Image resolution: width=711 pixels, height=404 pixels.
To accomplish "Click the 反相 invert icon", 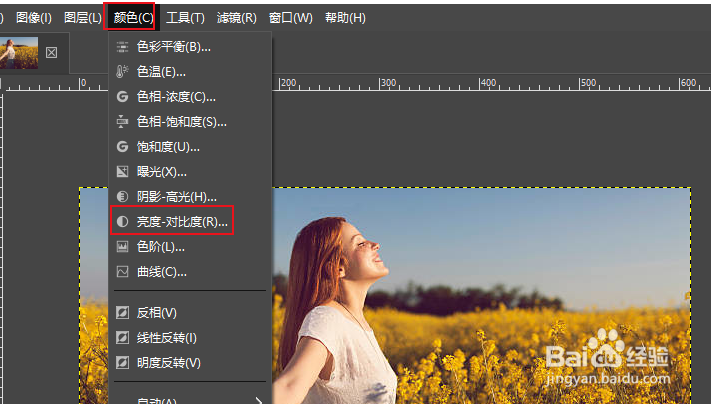I will [122, 312].
